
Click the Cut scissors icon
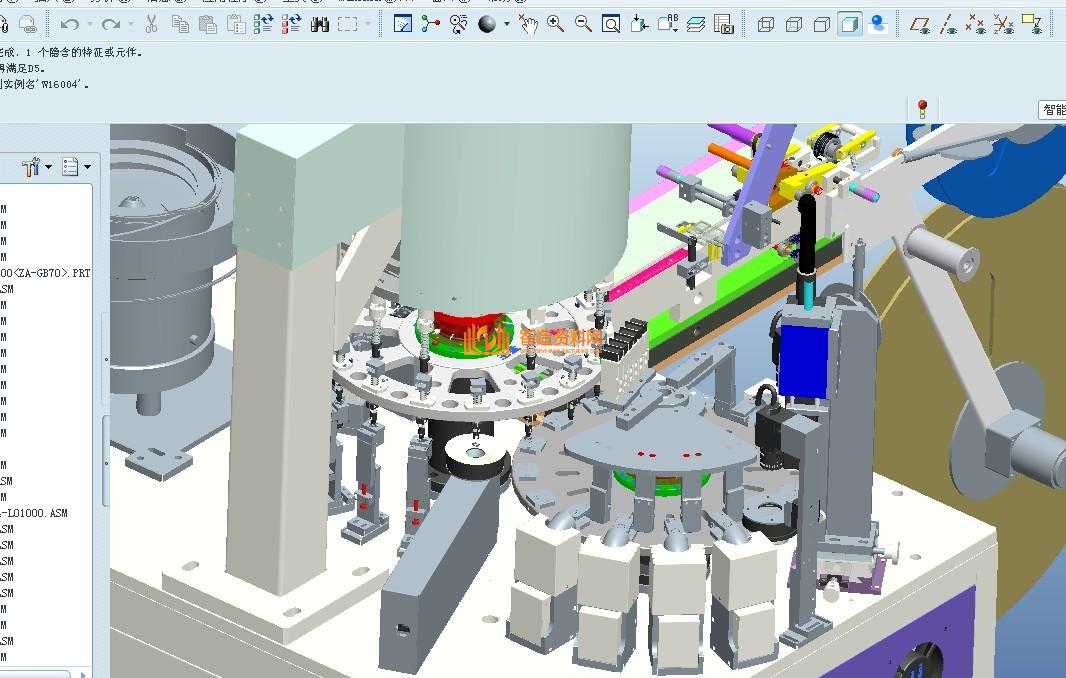tap(151, 24)
